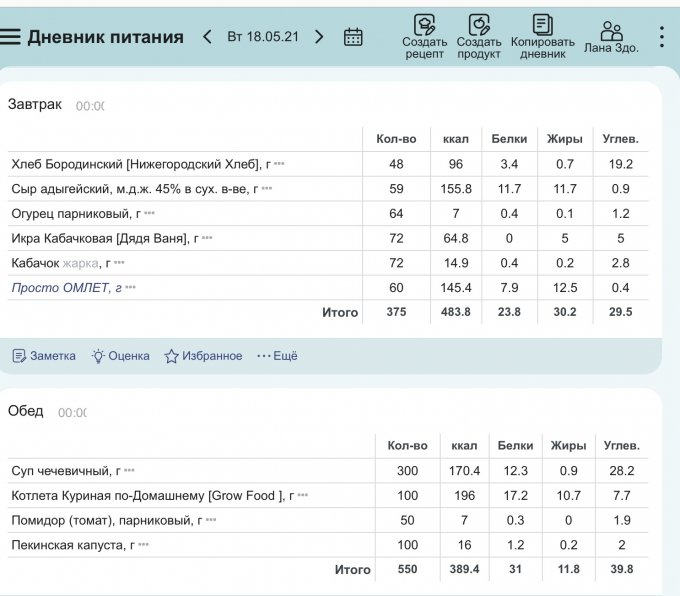Edit the breakfast time 00:00
This screenshot has height=596, width=680.
(x=89, y=106)
